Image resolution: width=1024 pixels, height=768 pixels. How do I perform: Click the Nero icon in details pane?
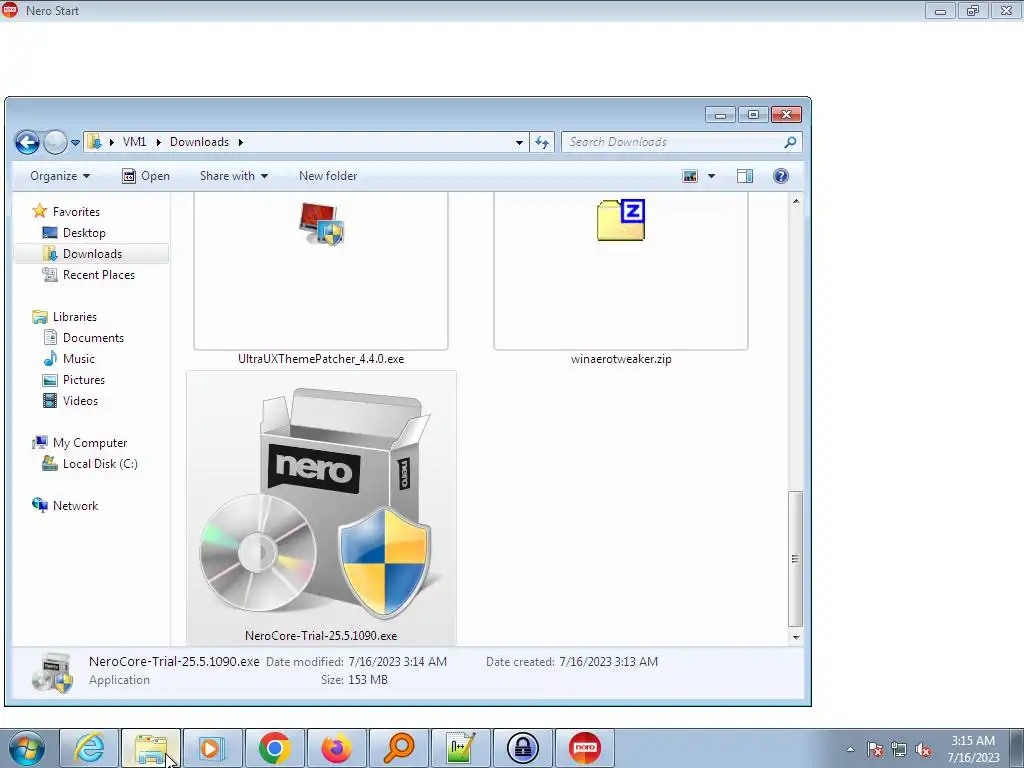(52, 673)
